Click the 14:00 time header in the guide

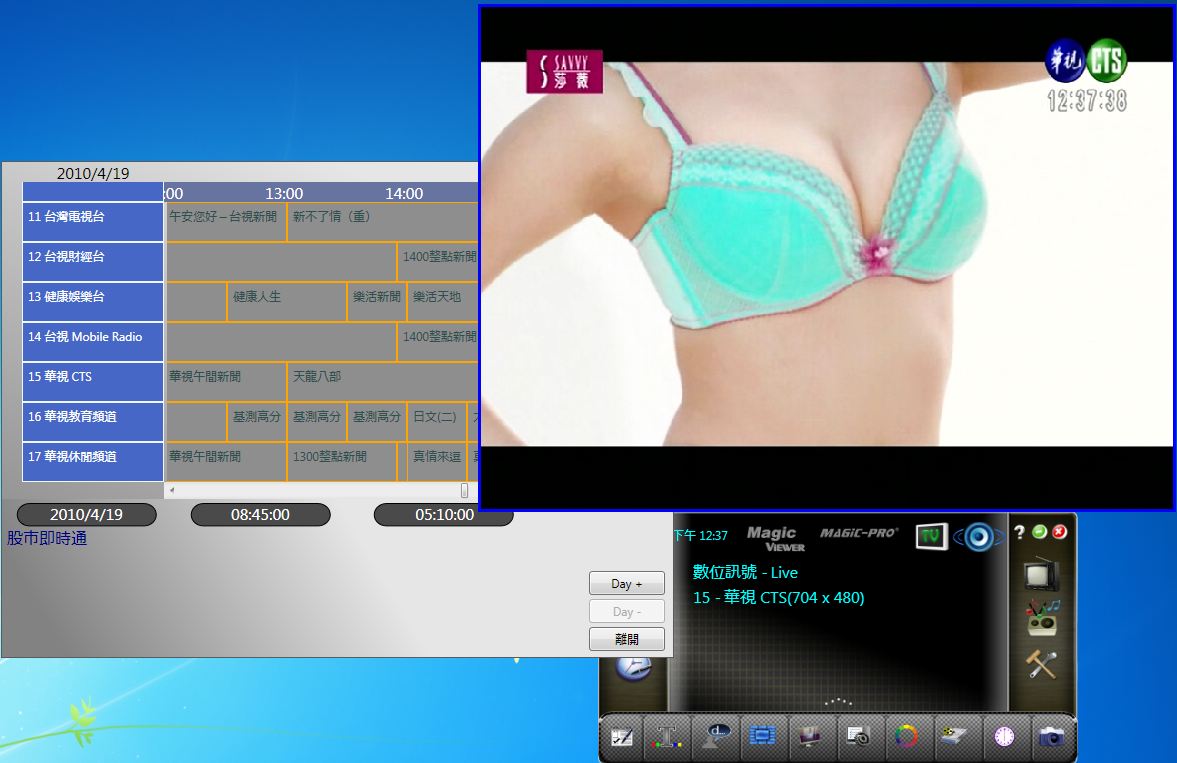pos(404,193)
